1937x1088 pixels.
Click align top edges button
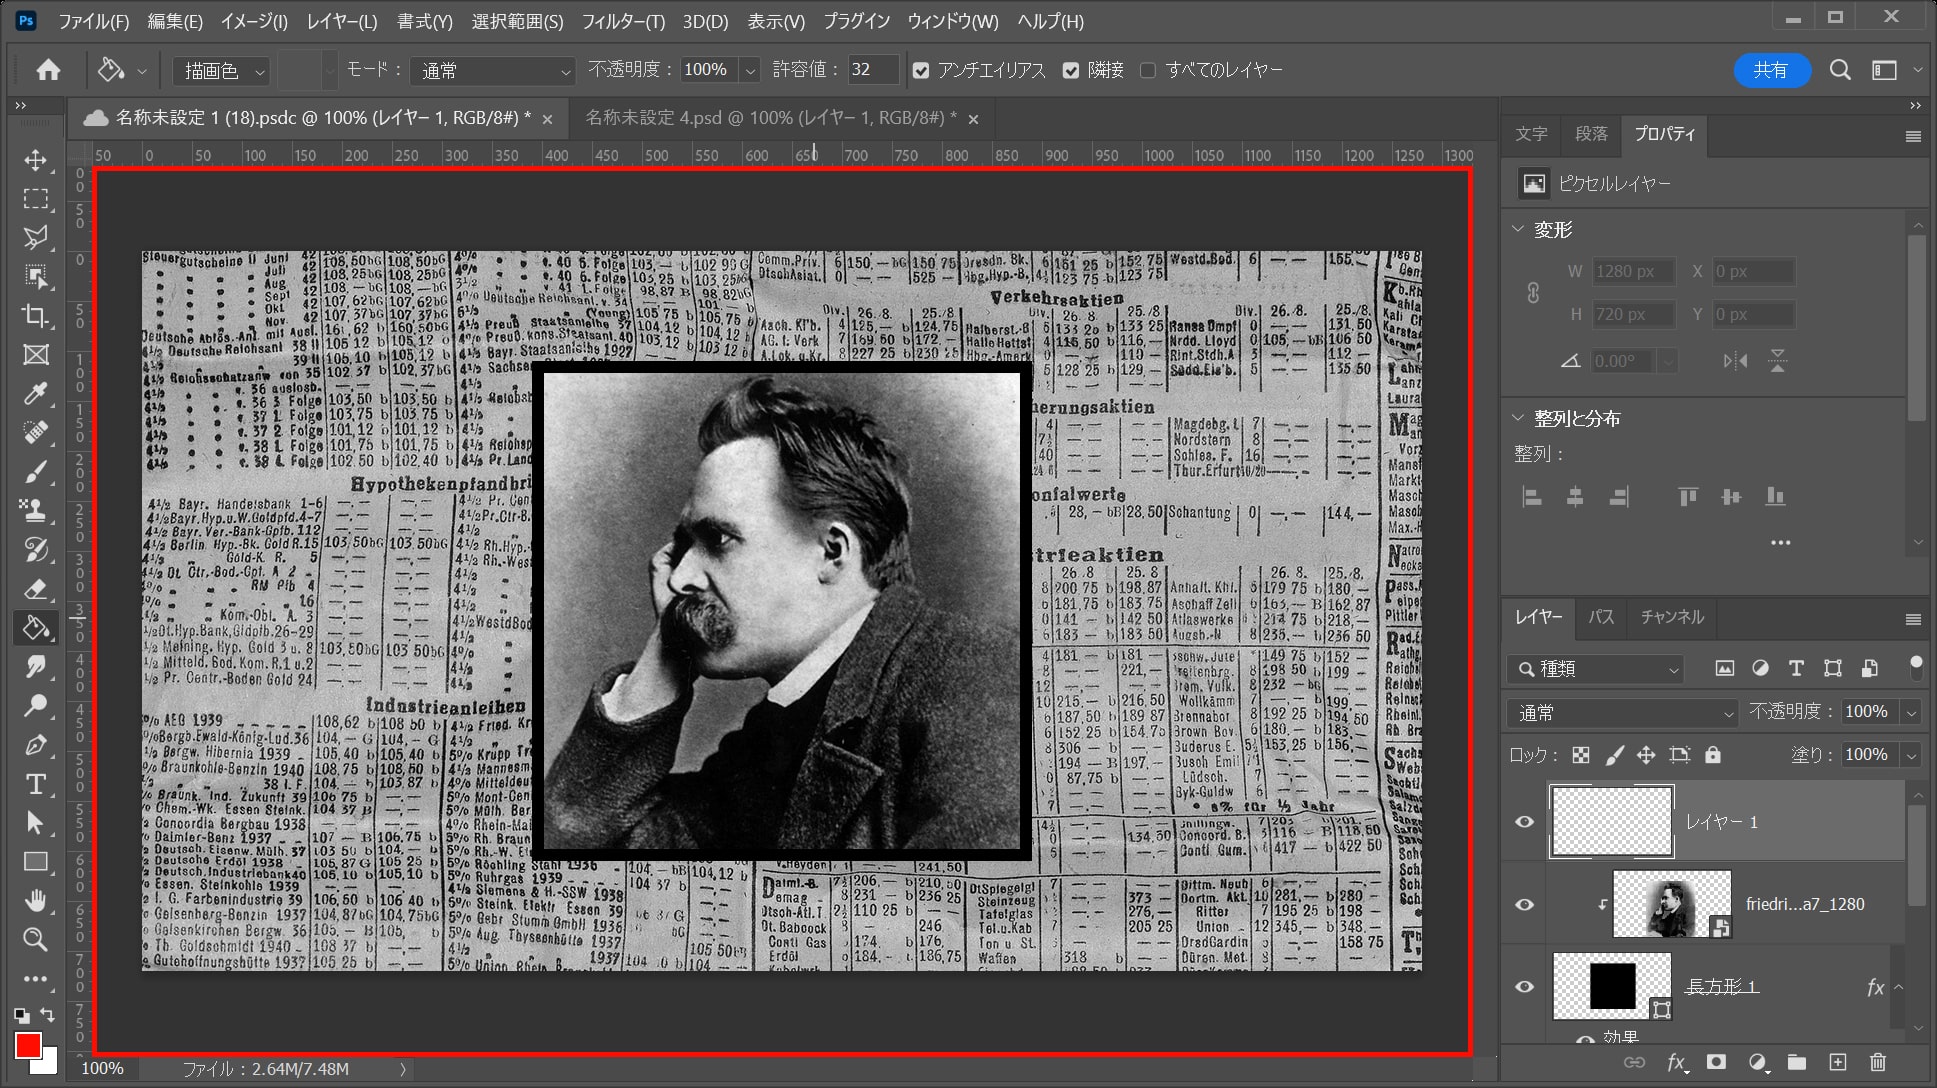click(x=1688, y=496)
